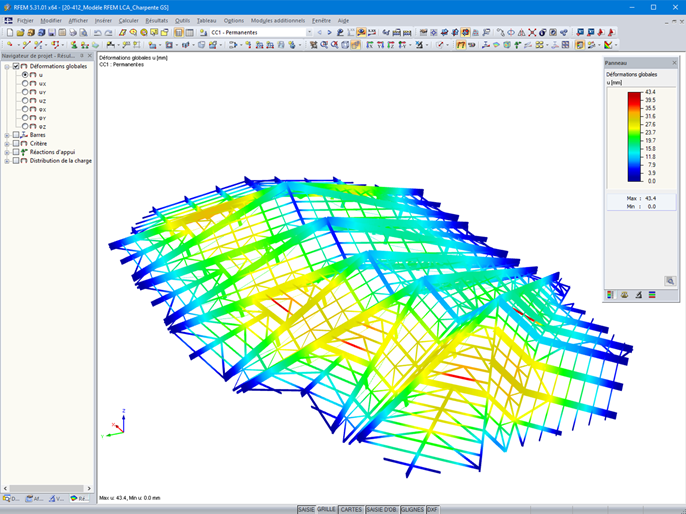Check Distribution de la charge checkbox

[x=16, y=161]
